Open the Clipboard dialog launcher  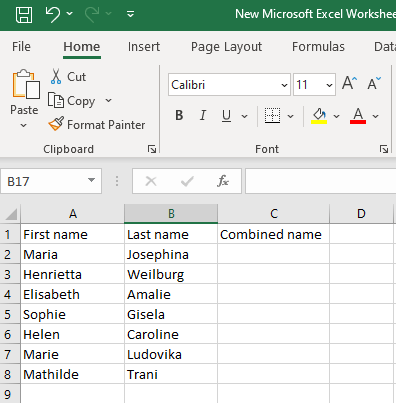pos(152,149)
